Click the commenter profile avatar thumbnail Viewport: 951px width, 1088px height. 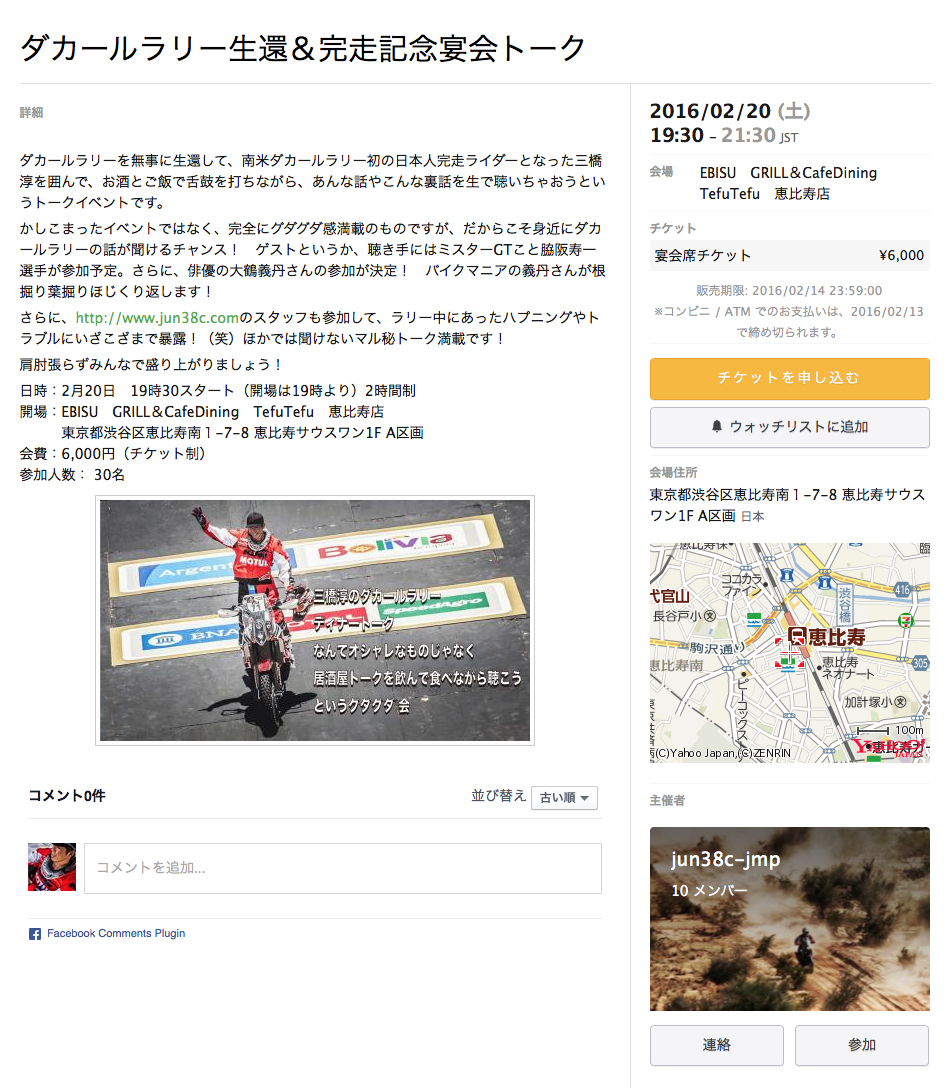(x=52, y=867)
